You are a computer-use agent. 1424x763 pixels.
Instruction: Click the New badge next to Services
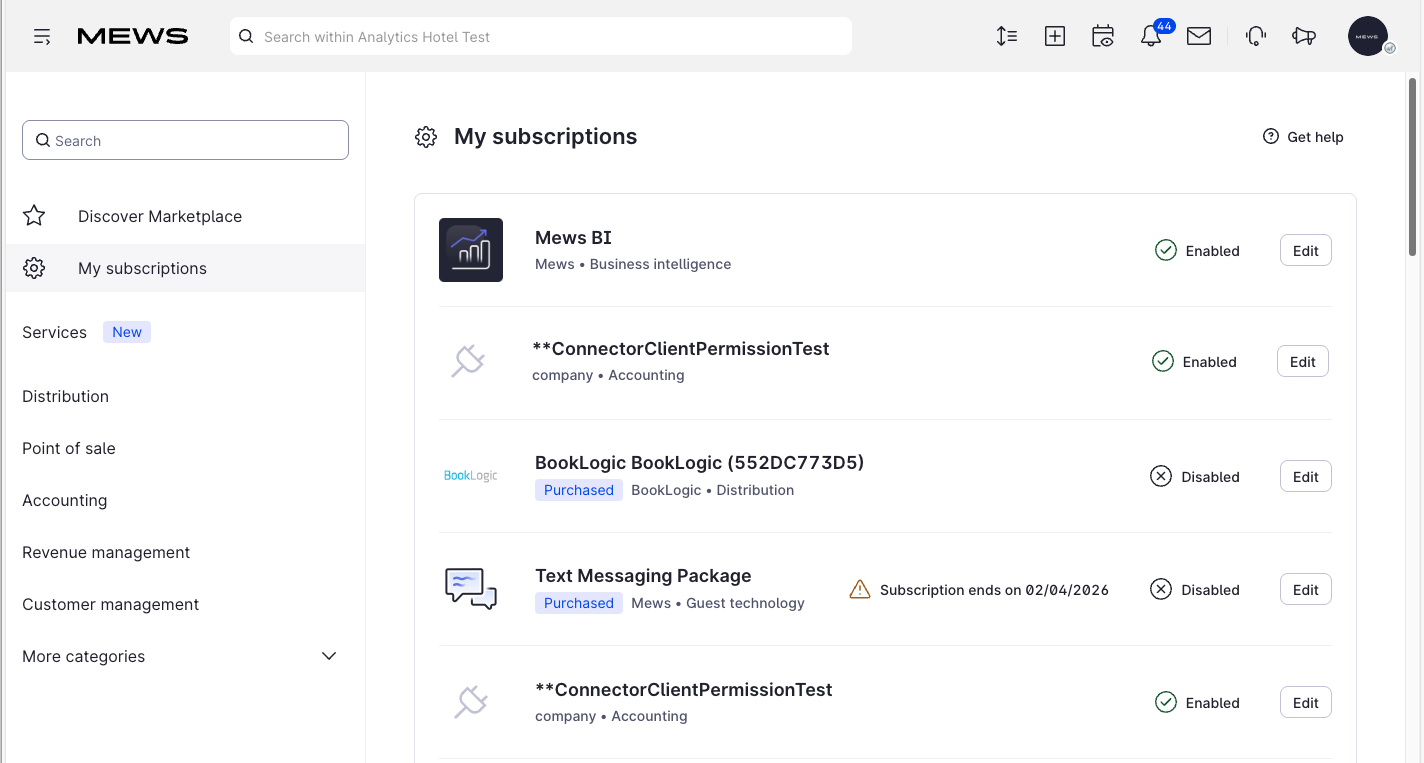(127, 332)
